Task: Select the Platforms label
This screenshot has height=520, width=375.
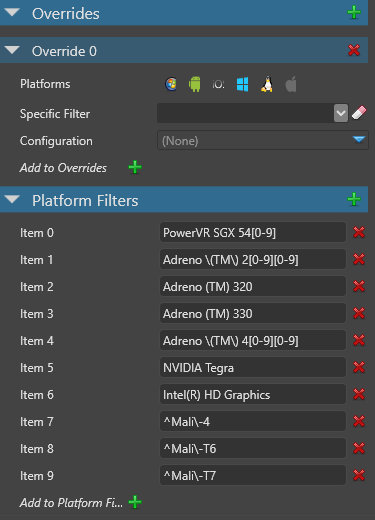Action: [x=45, y=84]
